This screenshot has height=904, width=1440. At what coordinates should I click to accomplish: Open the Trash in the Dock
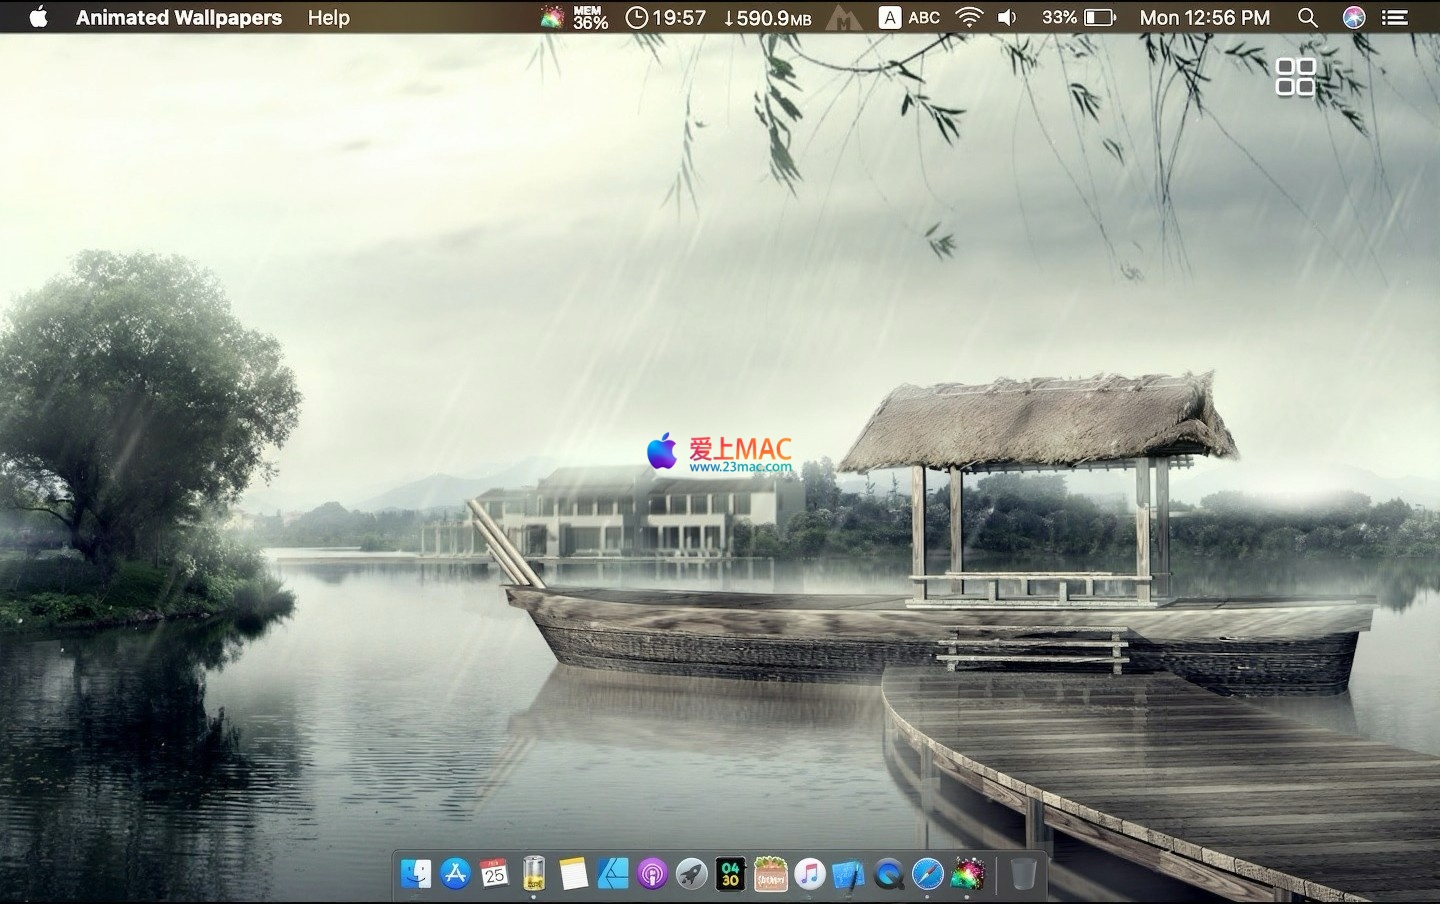coord(1023,874)
